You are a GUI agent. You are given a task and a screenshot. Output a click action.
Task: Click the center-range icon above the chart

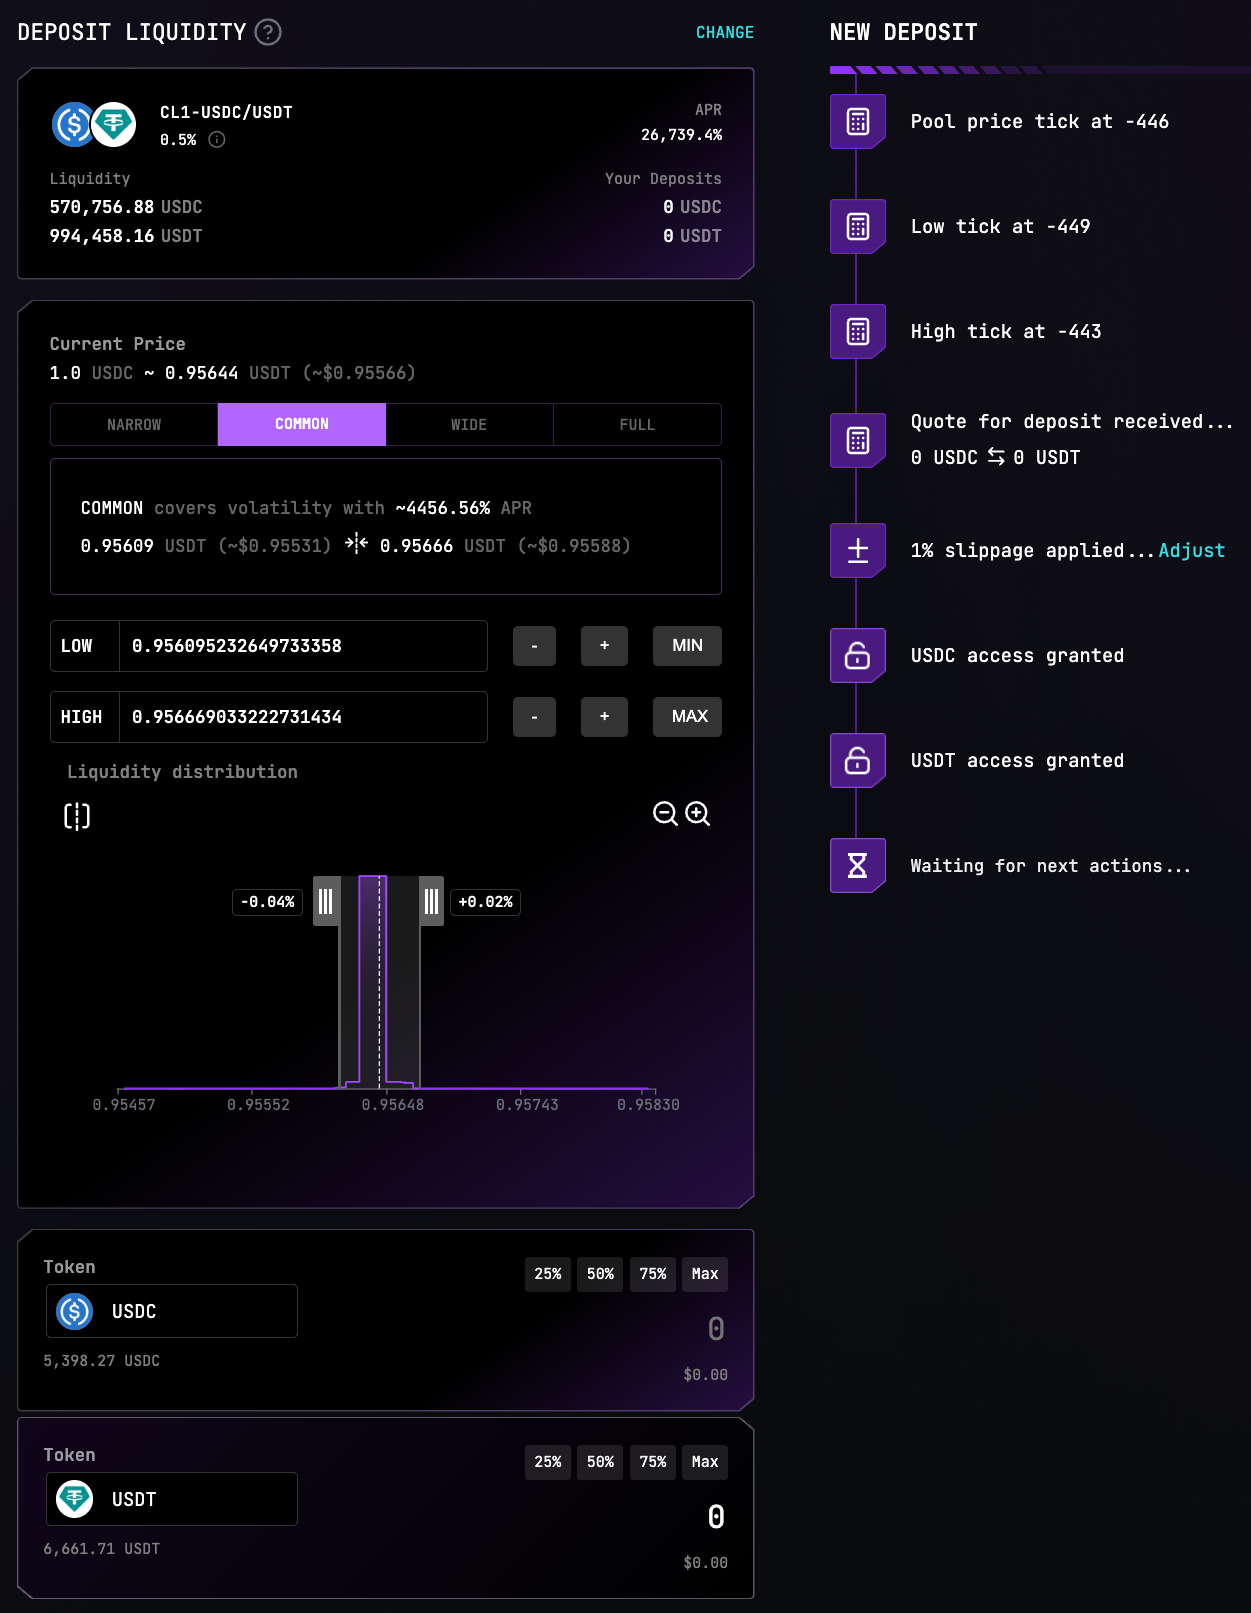[77, 816]
